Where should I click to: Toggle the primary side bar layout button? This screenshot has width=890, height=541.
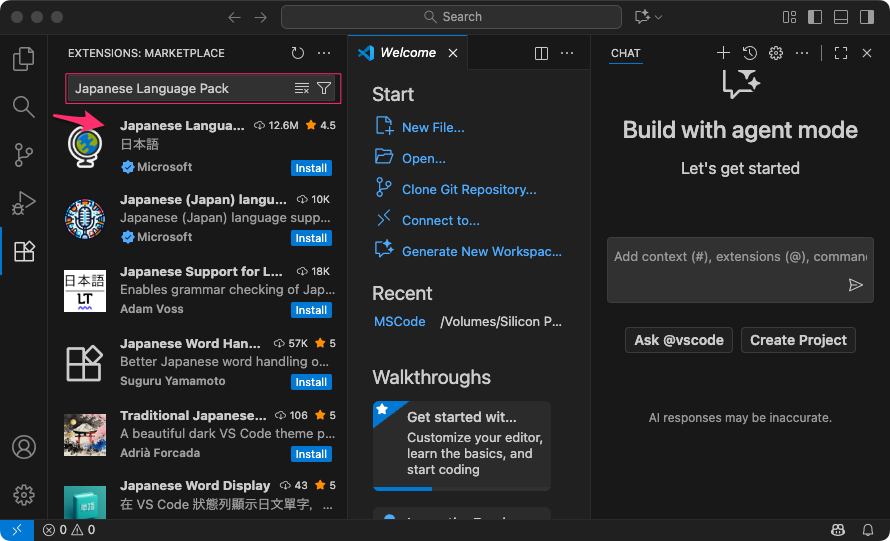pos(815,17)
